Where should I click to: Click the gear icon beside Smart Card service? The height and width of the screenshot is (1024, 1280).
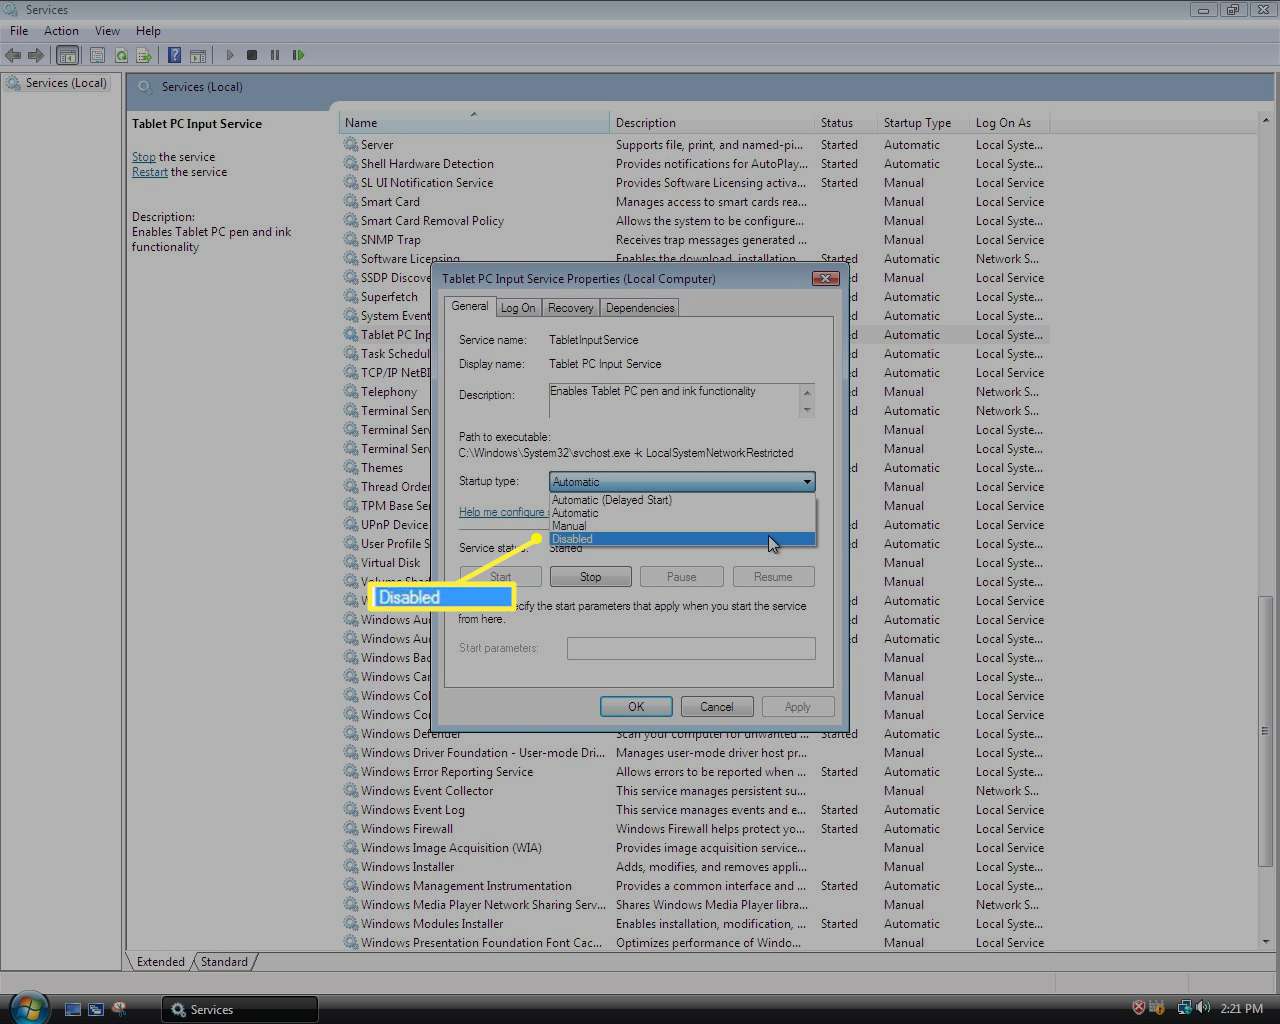(351, 202)
